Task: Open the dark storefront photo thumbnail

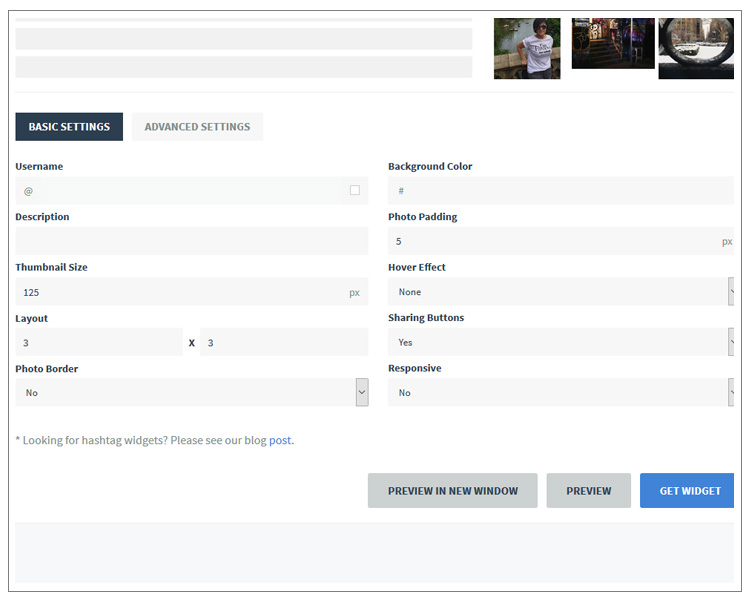Action: click(x=613, y=43)
